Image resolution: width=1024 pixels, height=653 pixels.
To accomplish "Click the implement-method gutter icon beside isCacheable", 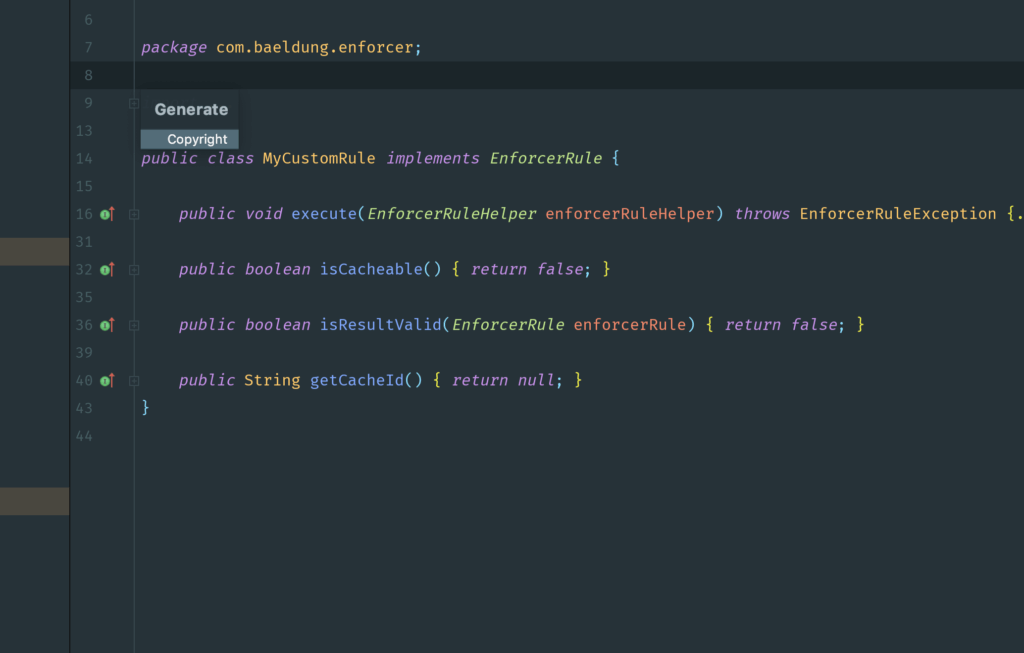I will coord(105,269).
